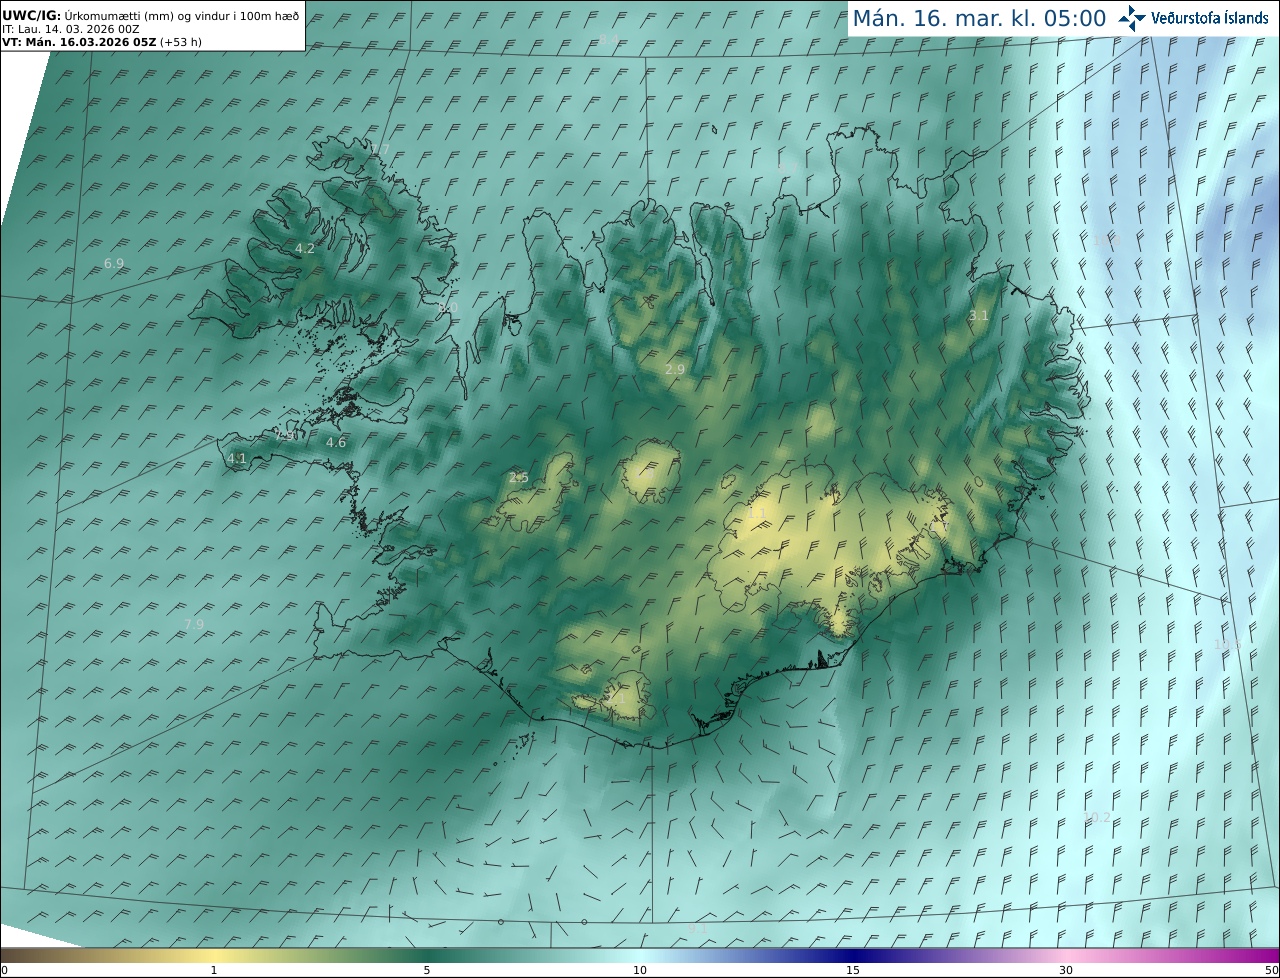Click the 6.9 value over the western sea
The image size is (1280, 978).
(x=114, y=263)
